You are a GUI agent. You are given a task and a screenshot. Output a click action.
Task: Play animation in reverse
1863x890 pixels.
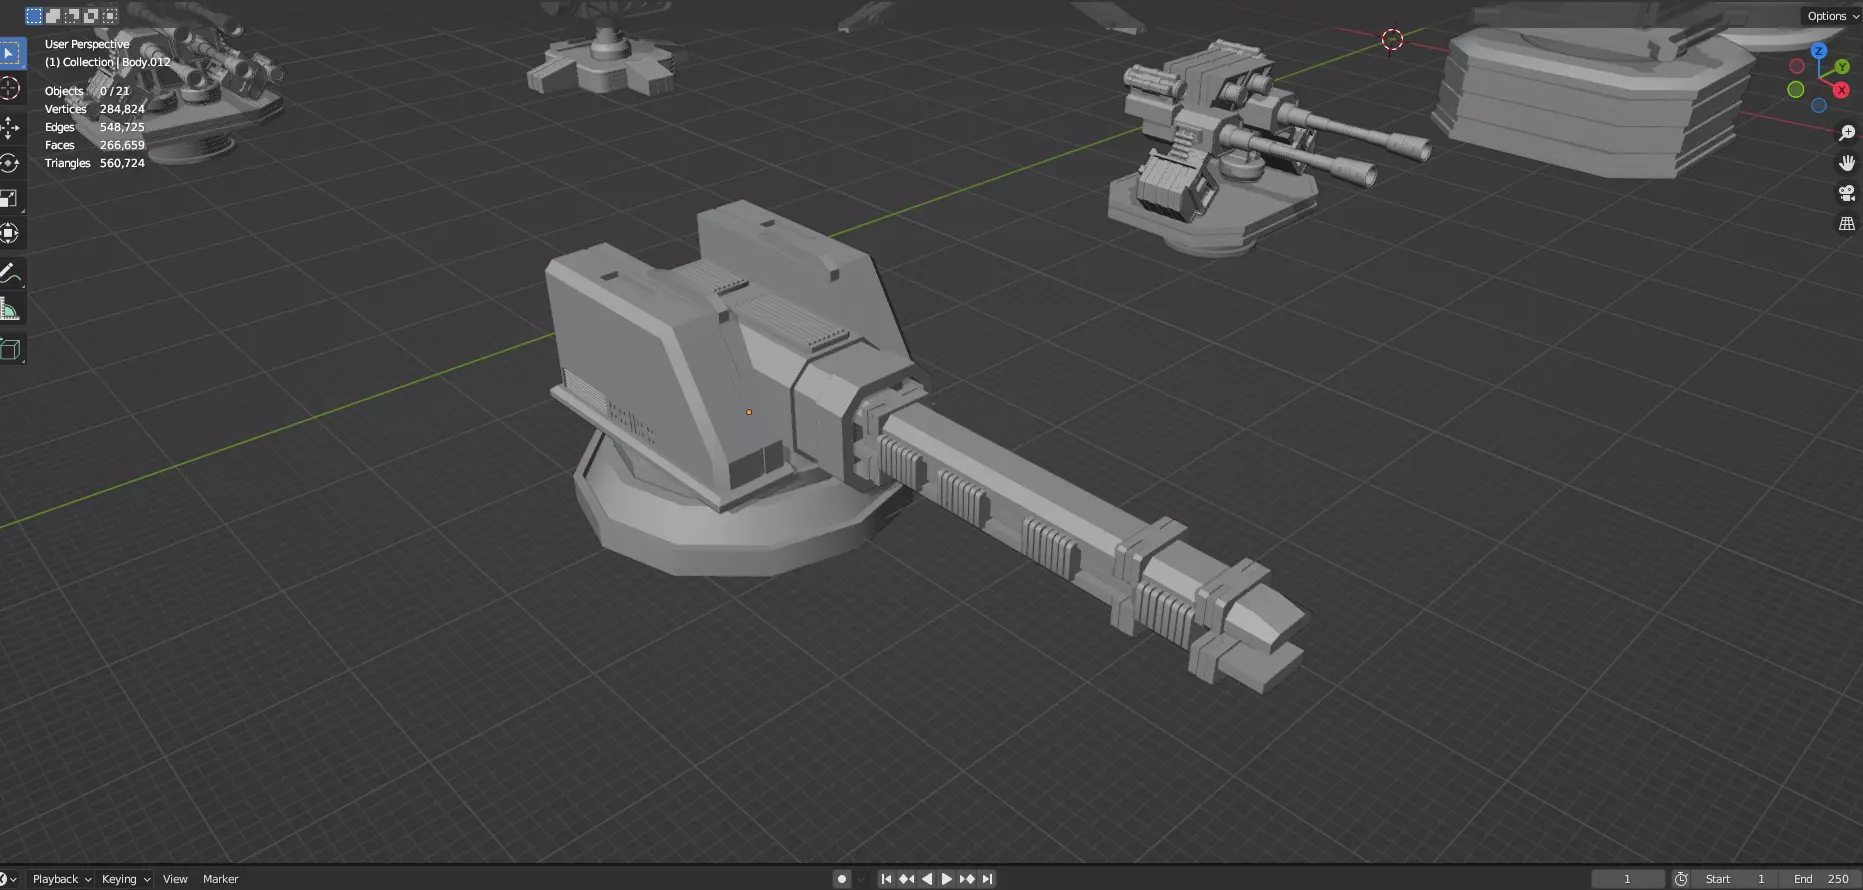(x=927, y=879)
